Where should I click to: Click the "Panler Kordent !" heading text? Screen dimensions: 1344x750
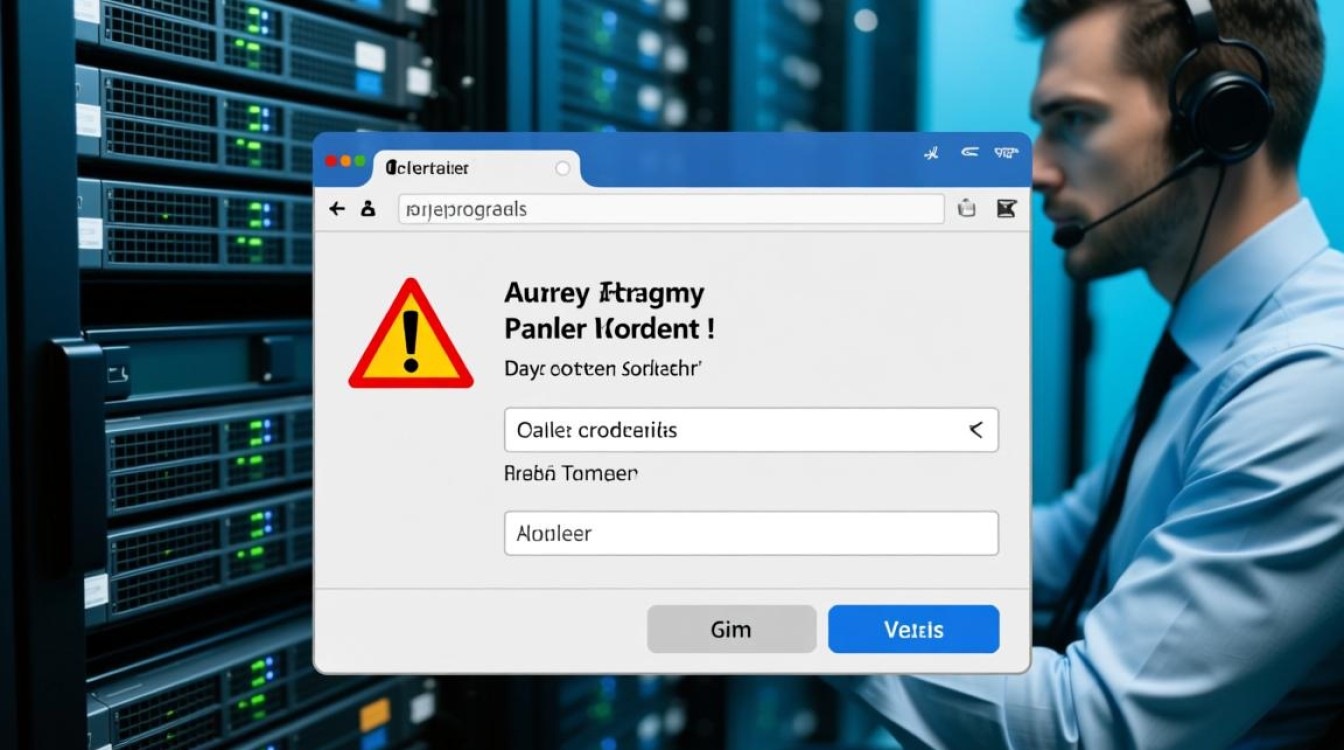tap(609, 328)
